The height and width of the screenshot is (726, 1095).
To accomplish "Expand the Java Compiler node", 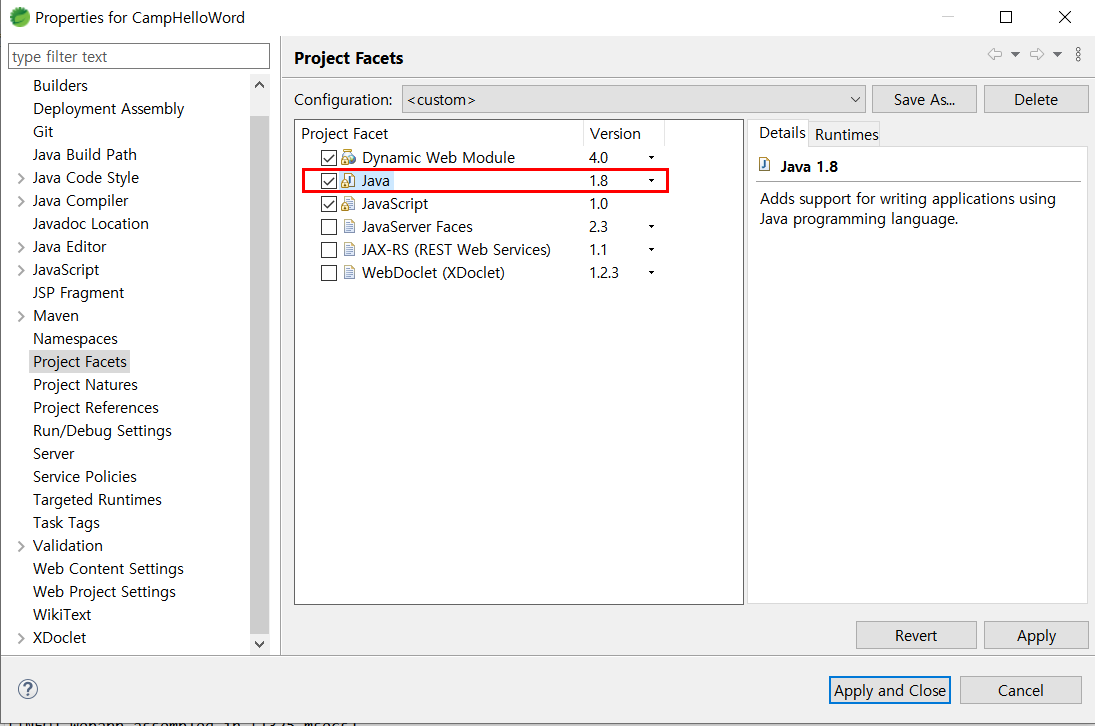I will 21,201.
